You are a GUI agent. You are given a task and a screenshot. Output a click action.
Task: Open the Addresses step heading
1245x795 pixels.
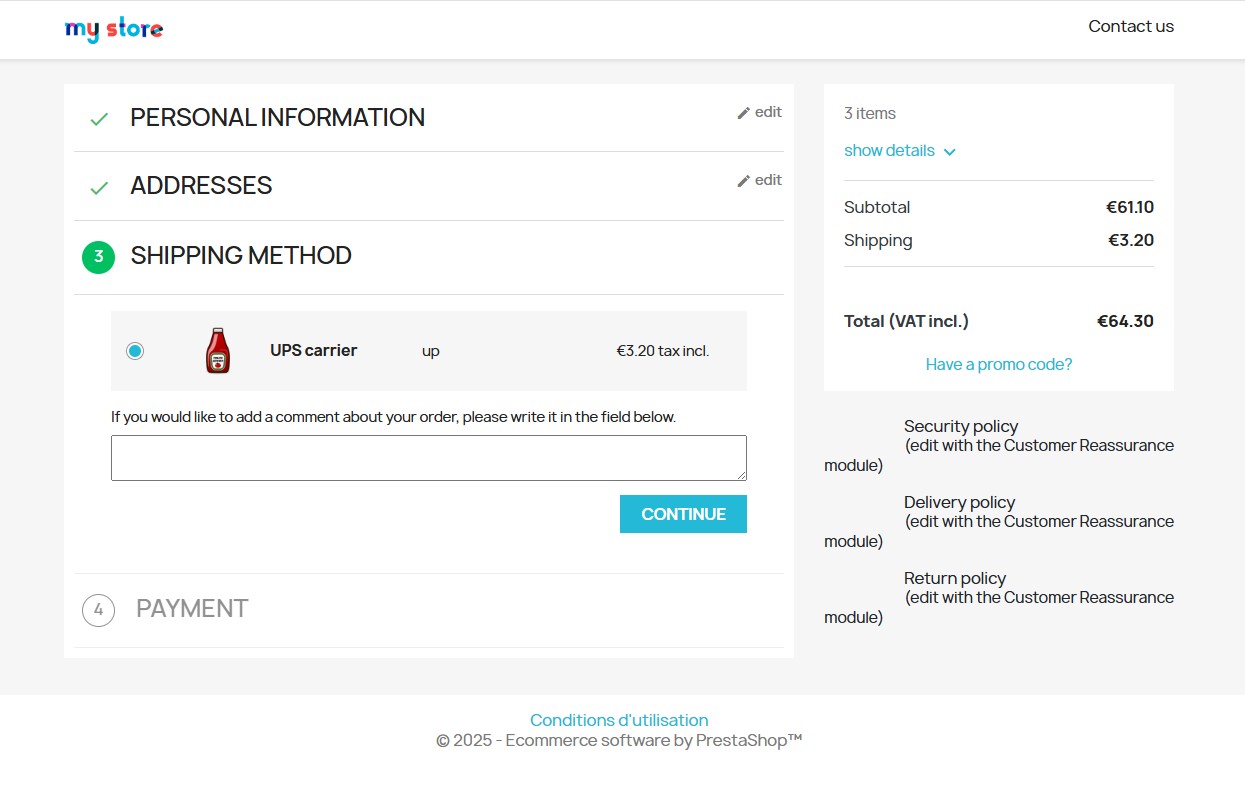click(x=201, y=186)
